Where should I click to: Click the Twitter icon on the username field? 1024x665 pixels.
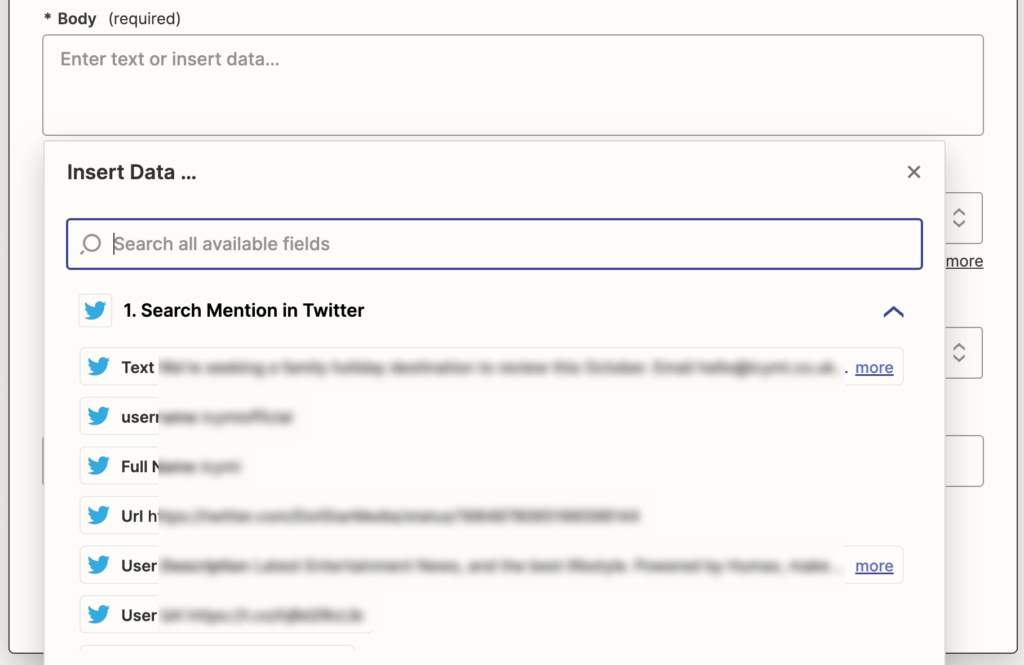98,416
